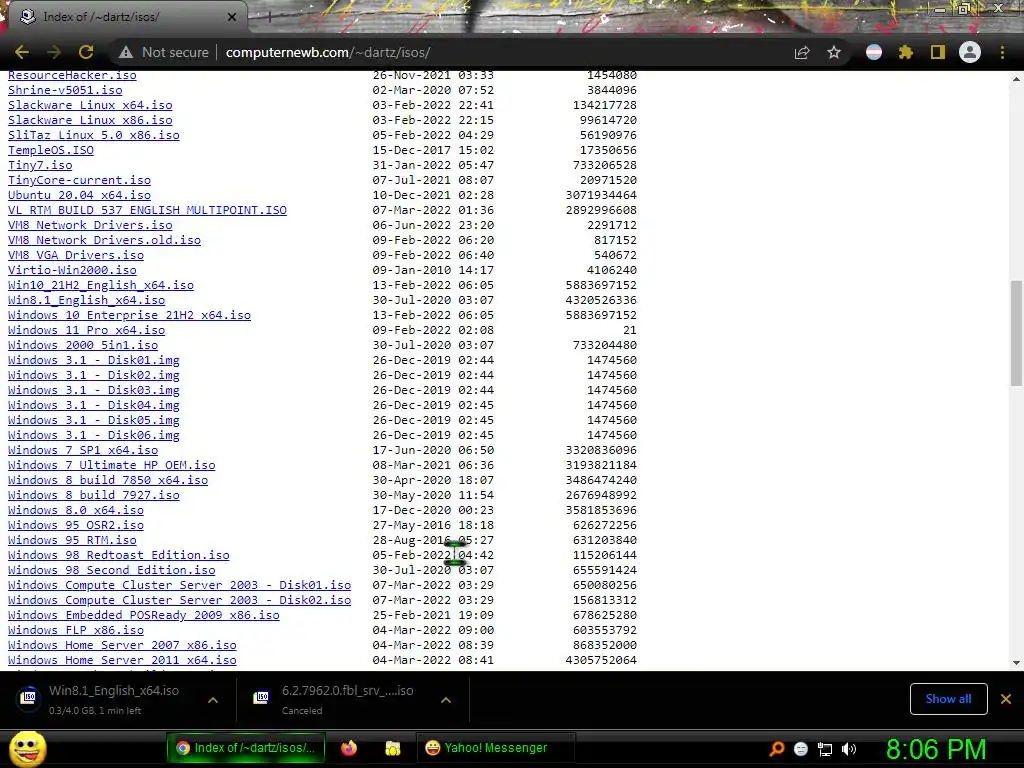The height and width of the screenshot is (768, 1024).
Task: Click size value 5883697152 for Win10_21H2 row
Action: pos(601,285)
